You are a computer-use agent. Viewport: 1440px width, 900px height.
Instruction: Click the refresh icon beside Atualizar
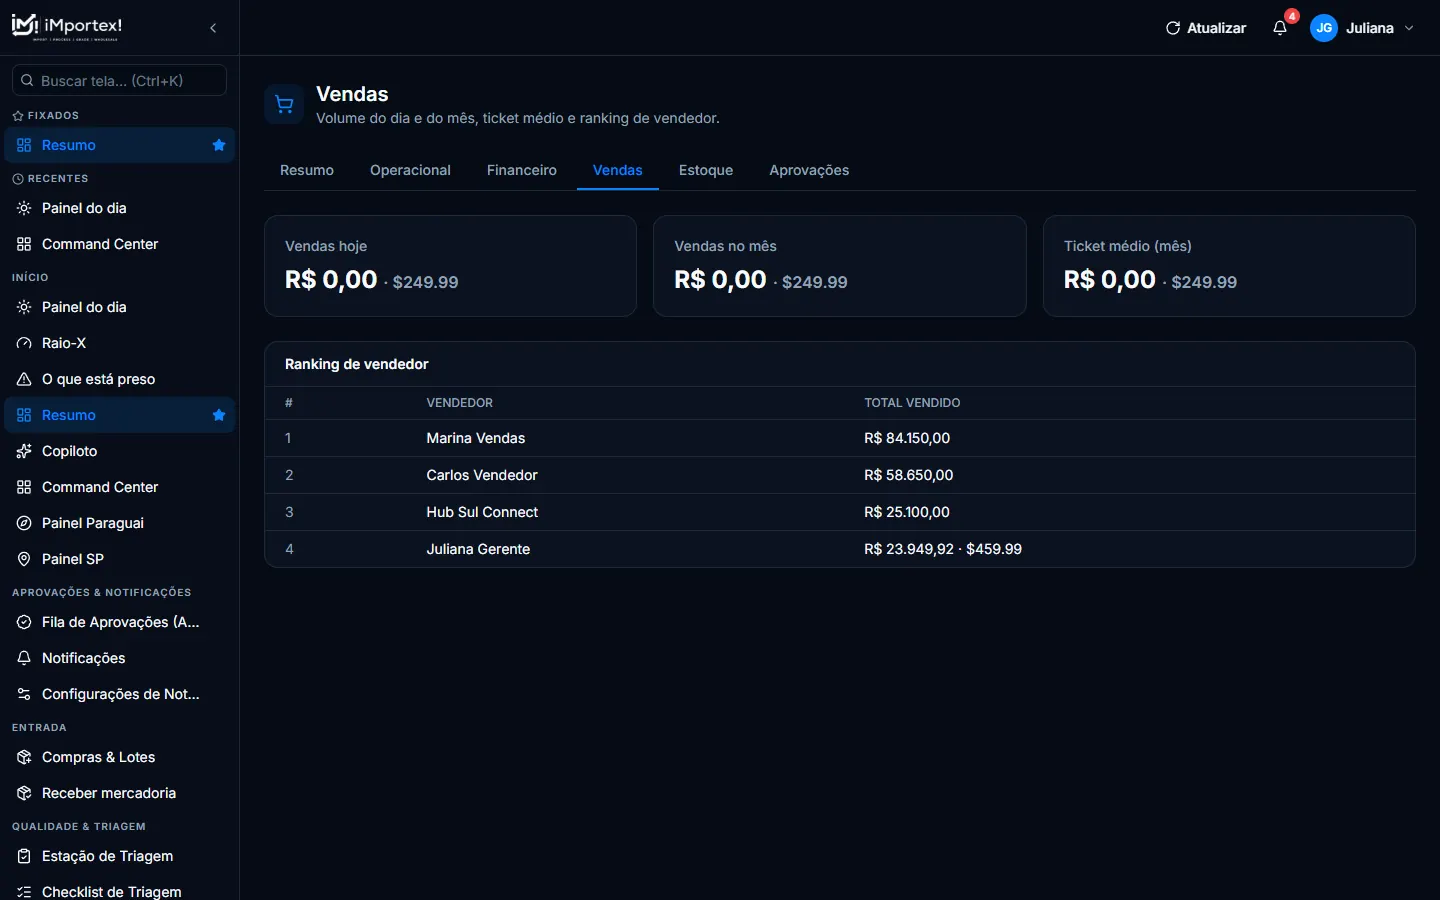coord(1173,28)
